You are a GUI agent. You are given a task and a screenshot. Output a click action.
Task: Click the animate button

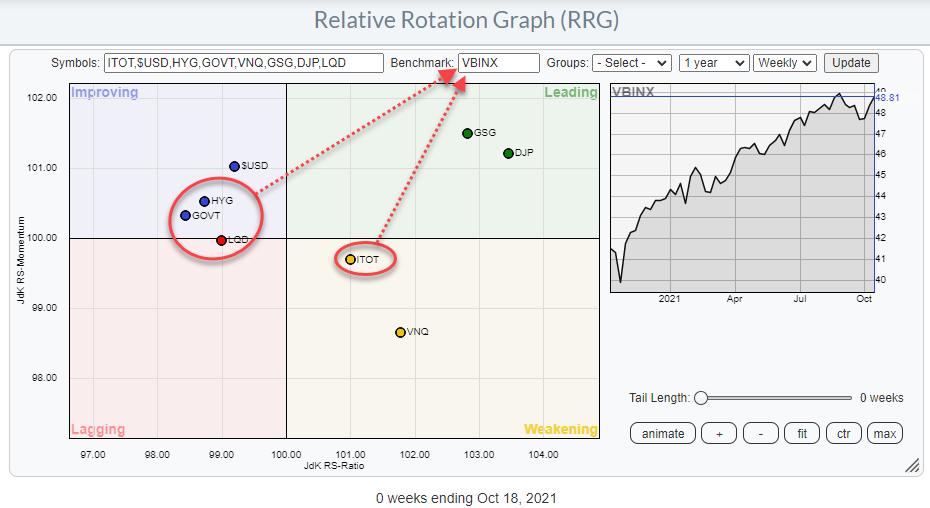(663, 433)
